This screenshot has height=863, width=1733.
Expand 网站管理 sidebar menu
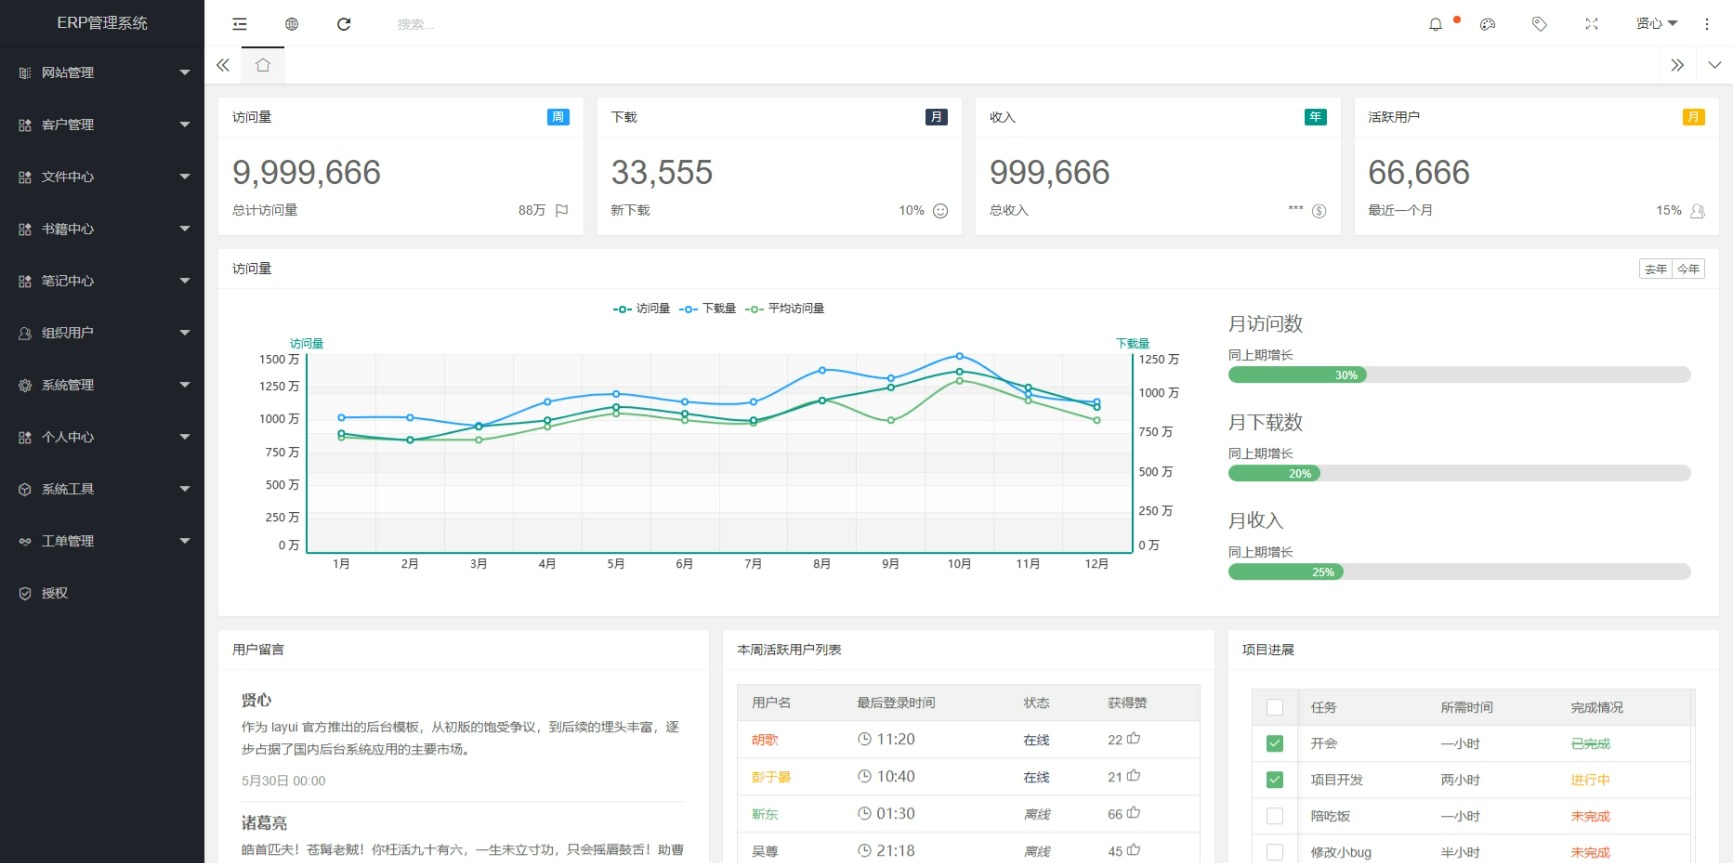click(x=102, y=73)
